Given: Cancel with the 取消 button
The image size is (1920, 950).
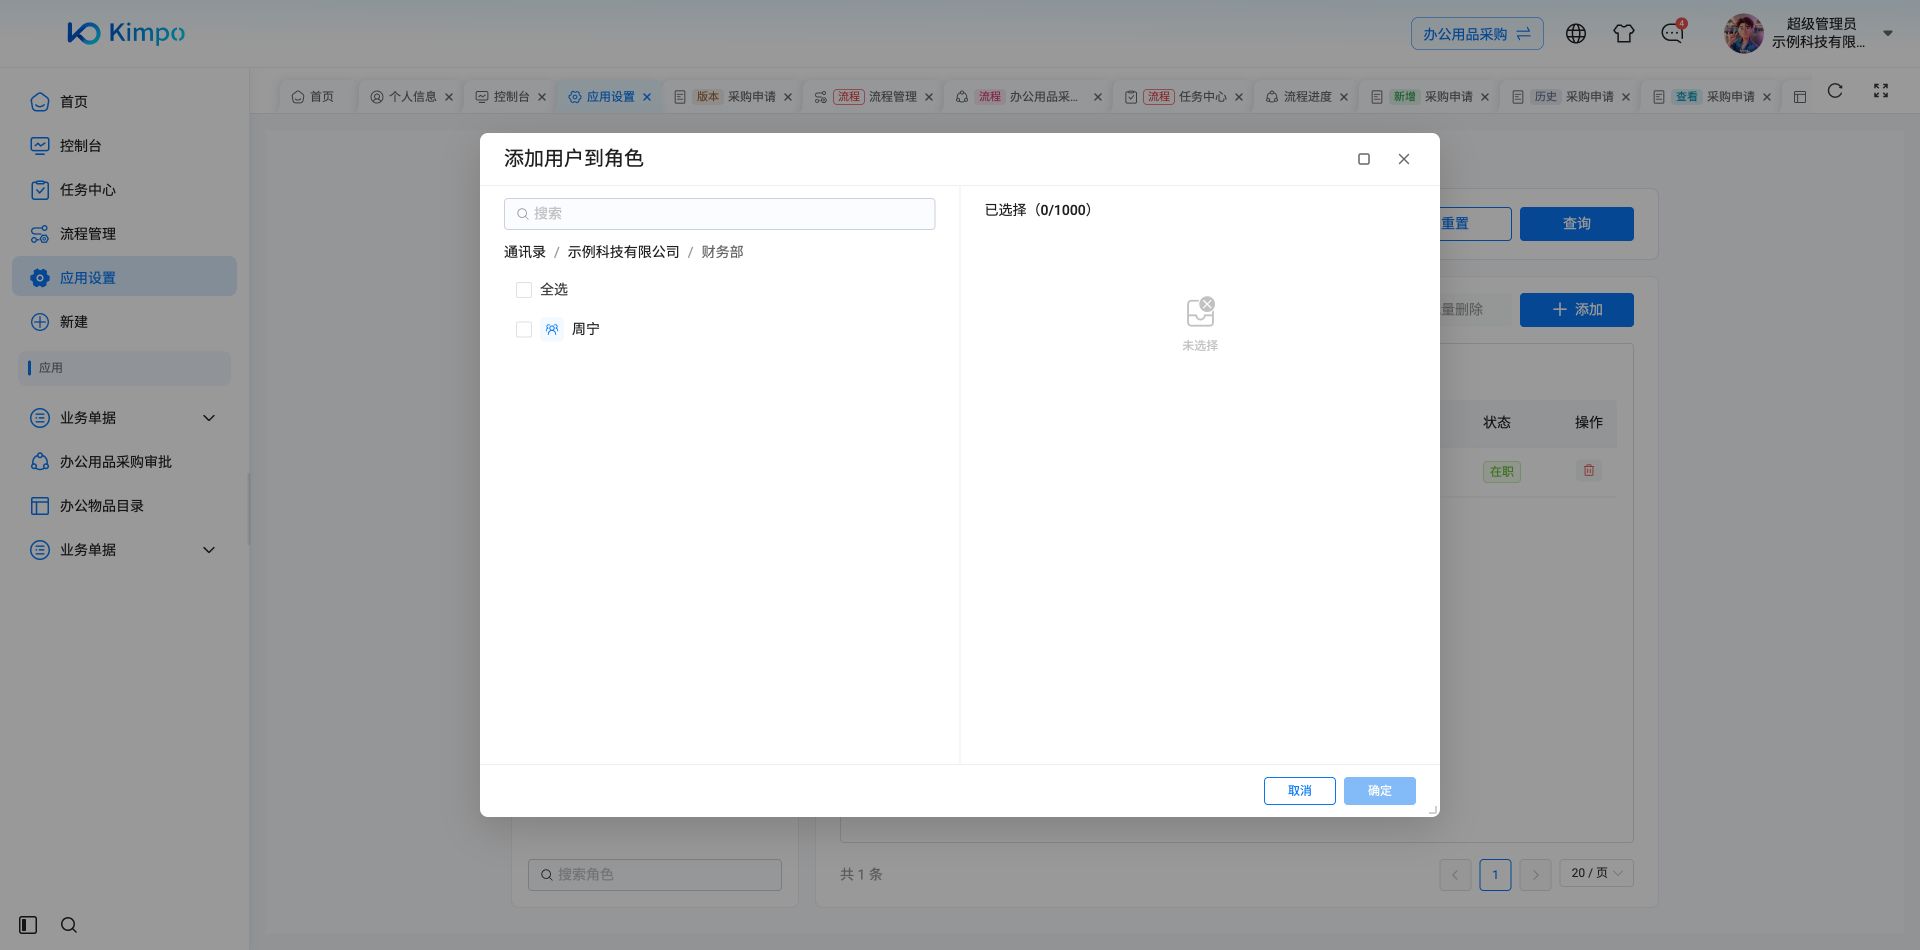Looking at the screenshot, I should click(1299, 791).
